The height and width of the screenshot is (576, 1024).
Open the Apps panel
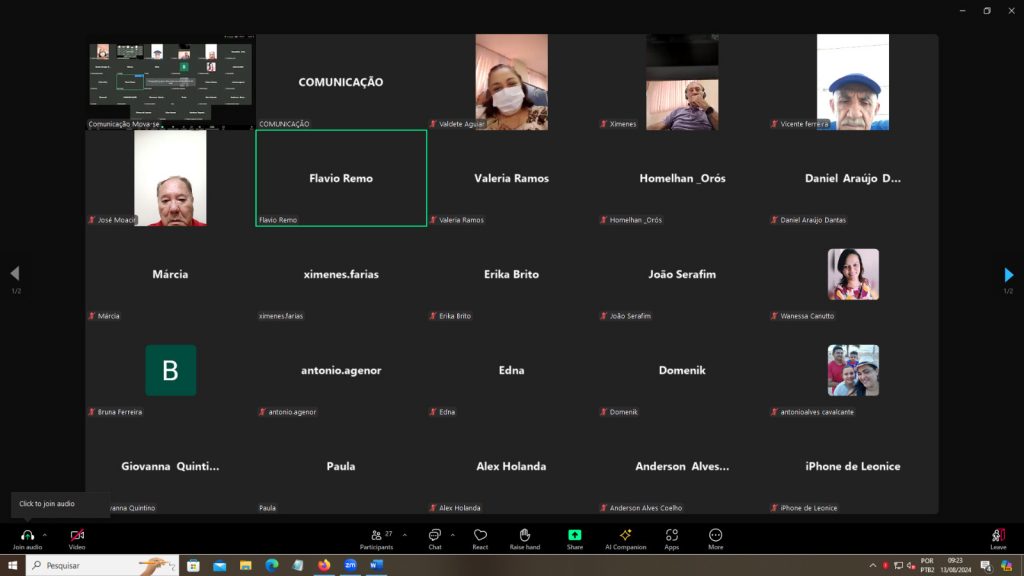(671, 535)
